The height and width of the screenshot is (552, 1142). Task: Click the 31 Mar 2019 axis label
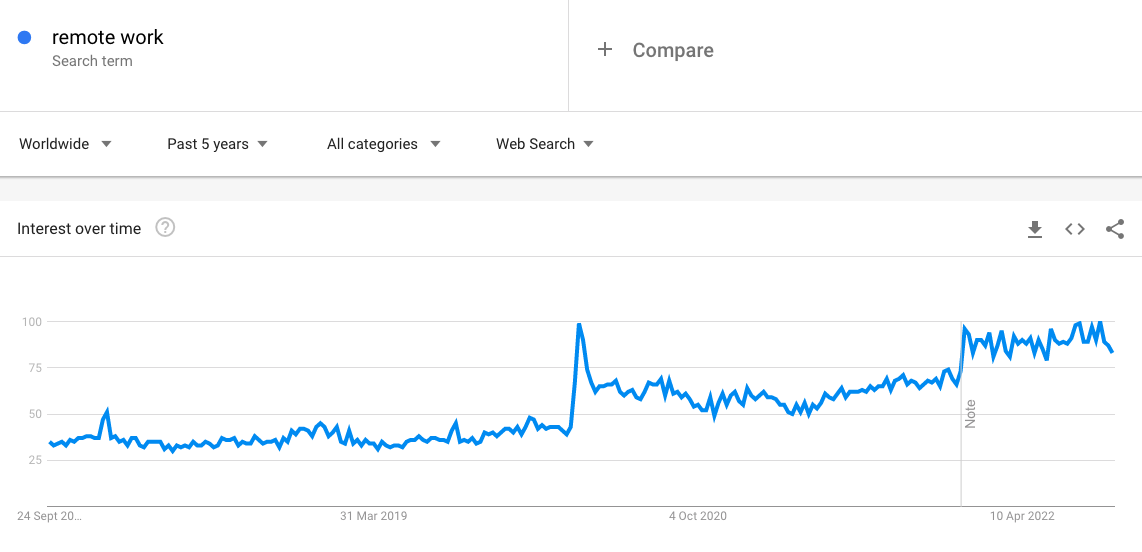pyautogui.click(x=374, y=516)
